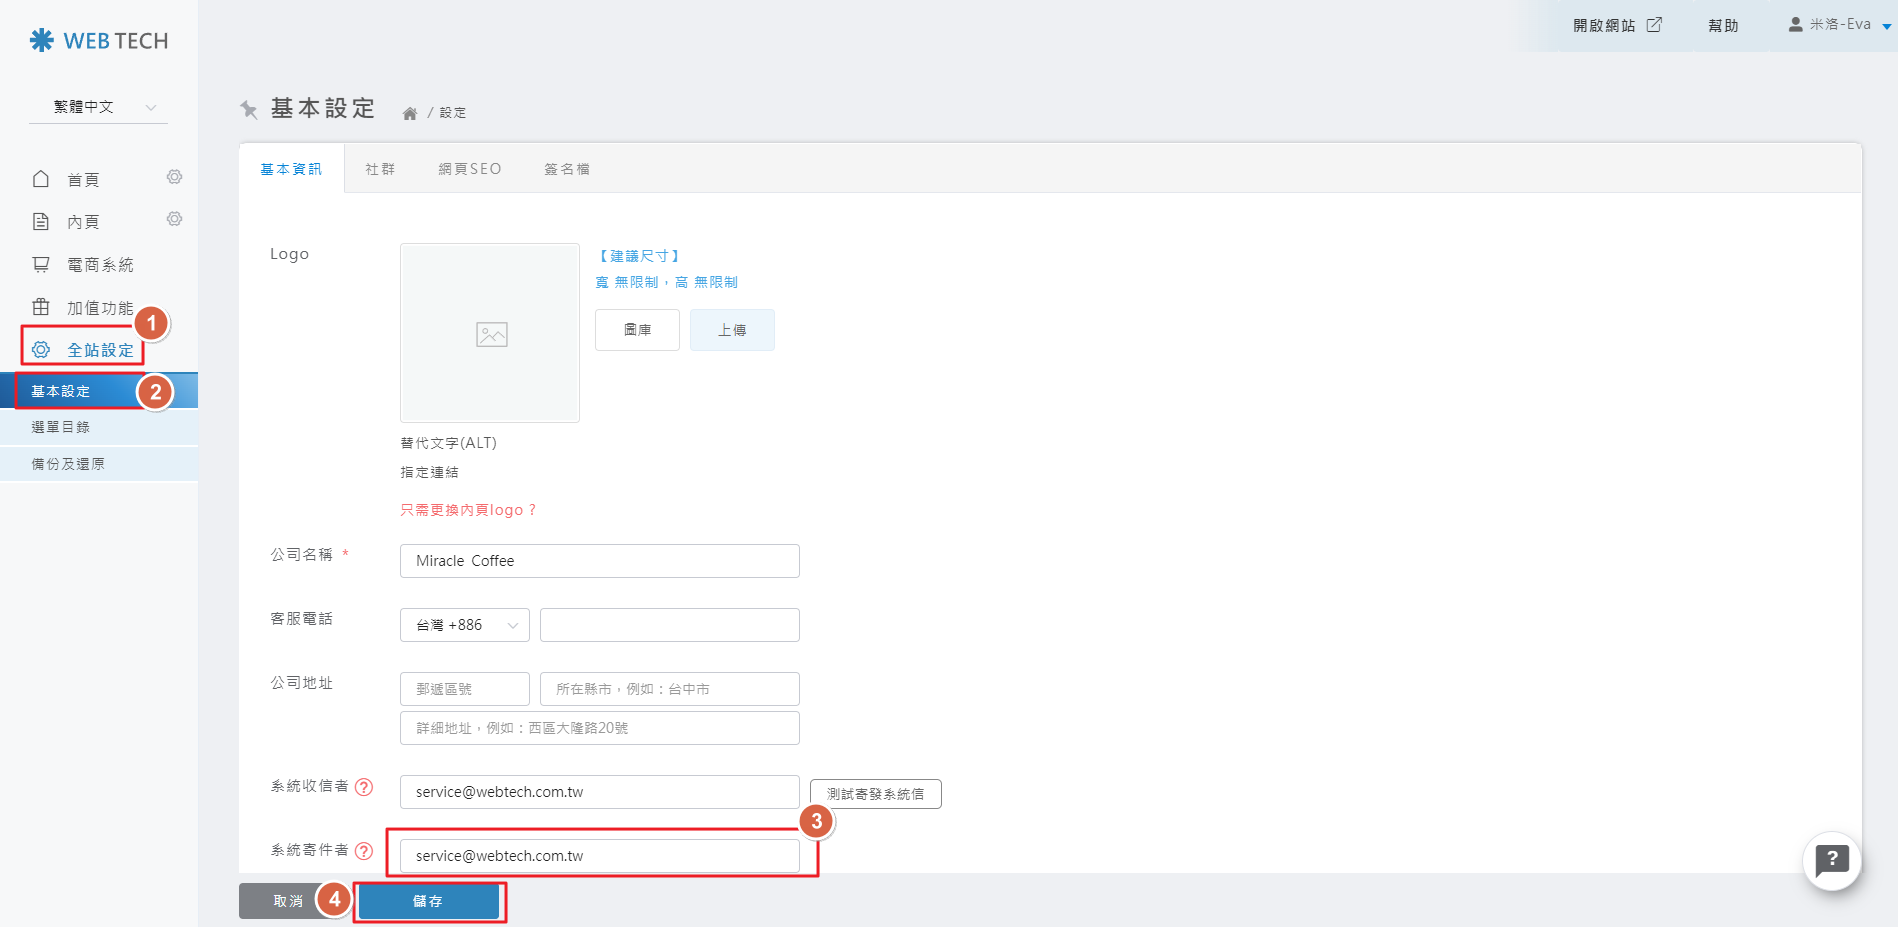Click the 公司名稱 input field
The image size is (1898, 927).
pyautogui.click(x=600, y=561)
